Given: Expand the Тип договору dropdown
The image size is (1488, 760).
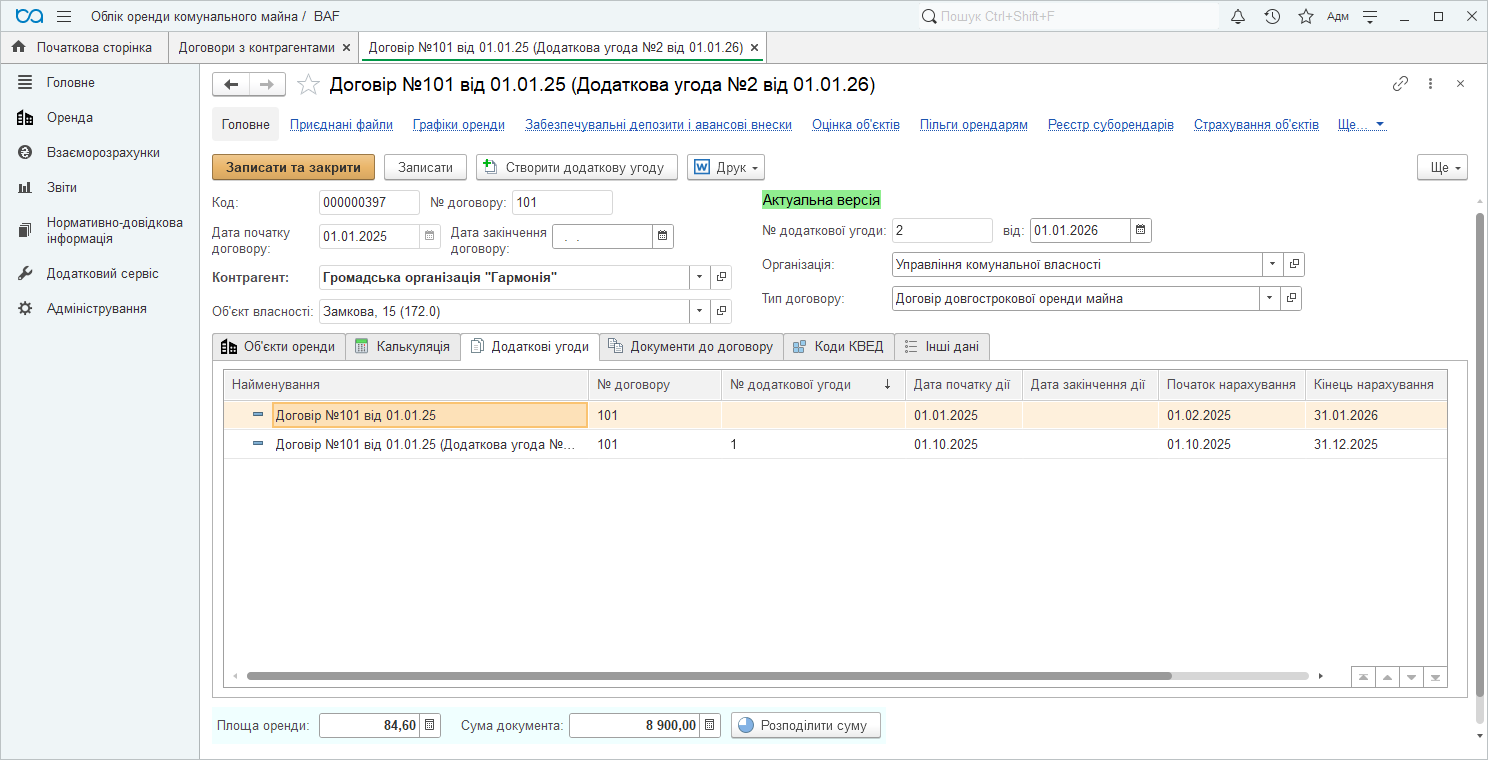Looking at the screenshot, I should pos(1271,298).
